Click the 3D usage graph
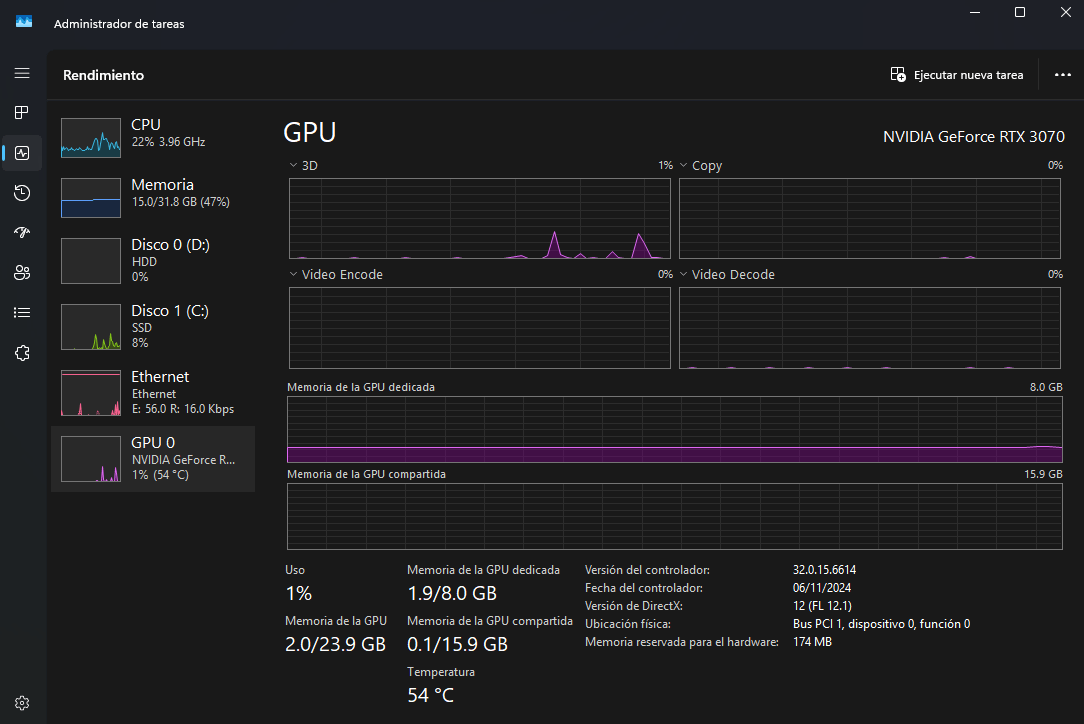 (x=480, y=219)
